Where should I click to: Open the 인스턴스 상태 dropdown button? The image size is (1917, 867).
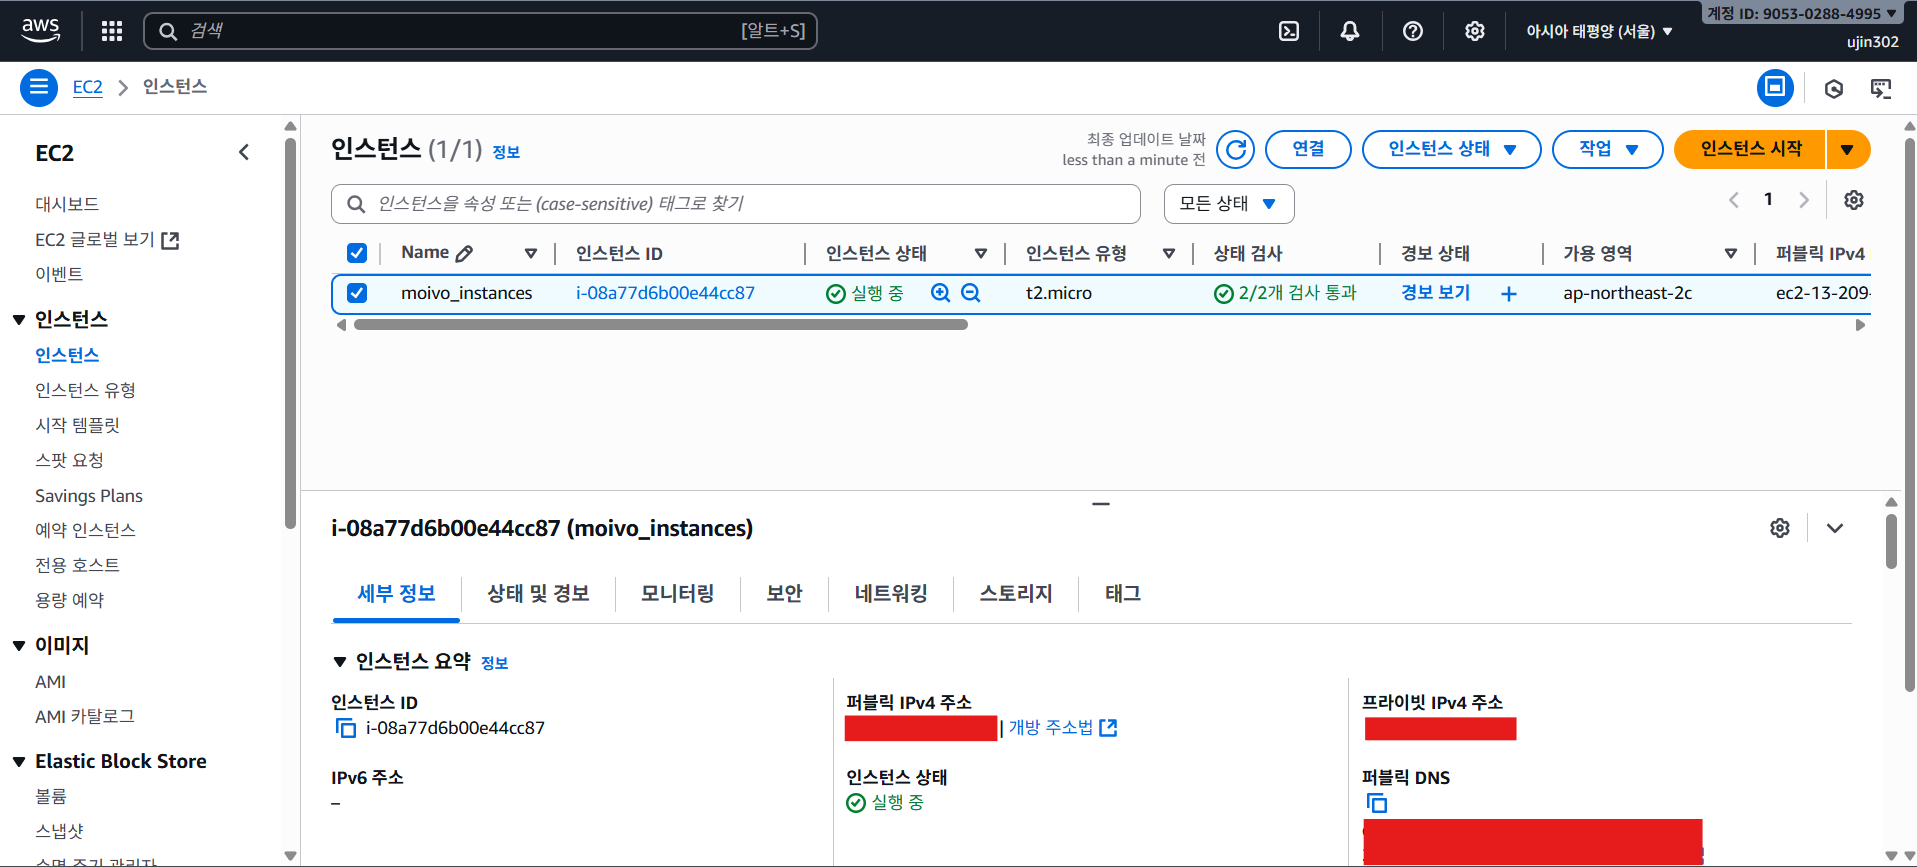click(x=1451, y=149)
